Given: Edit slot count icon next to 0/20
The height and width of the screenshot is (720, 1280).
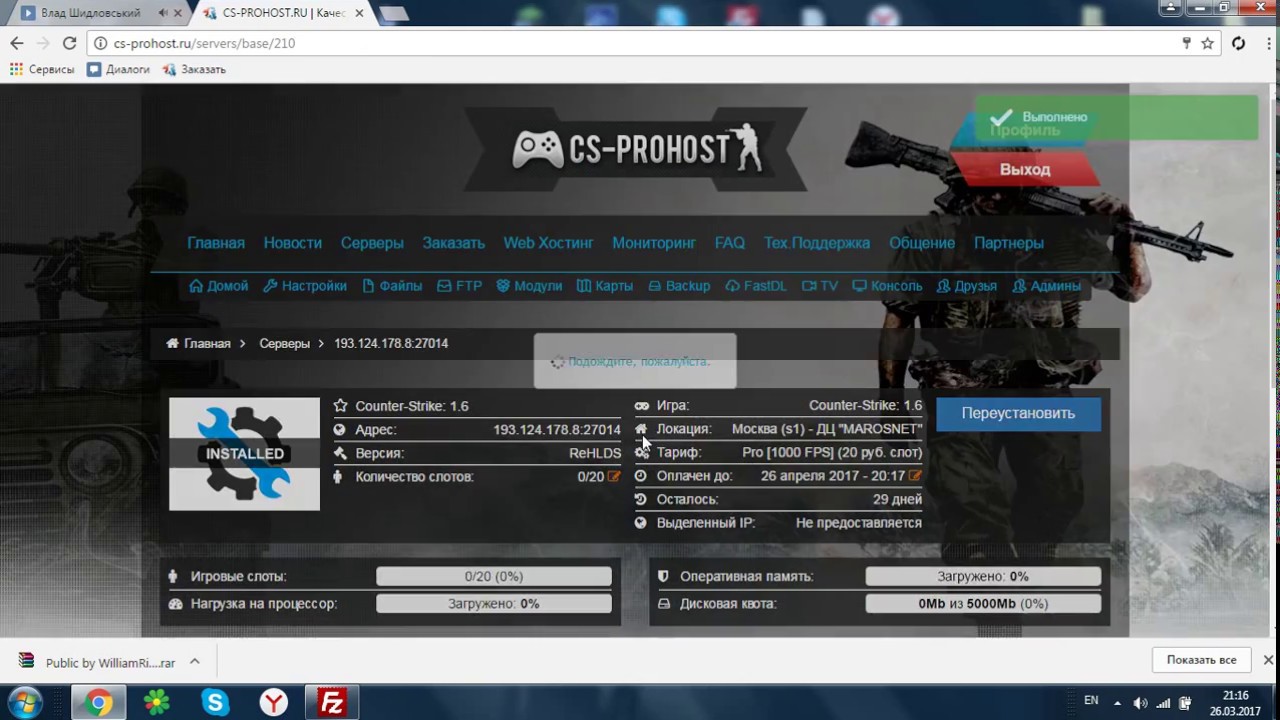Looking at the screenshot, I should click(614, 477).
